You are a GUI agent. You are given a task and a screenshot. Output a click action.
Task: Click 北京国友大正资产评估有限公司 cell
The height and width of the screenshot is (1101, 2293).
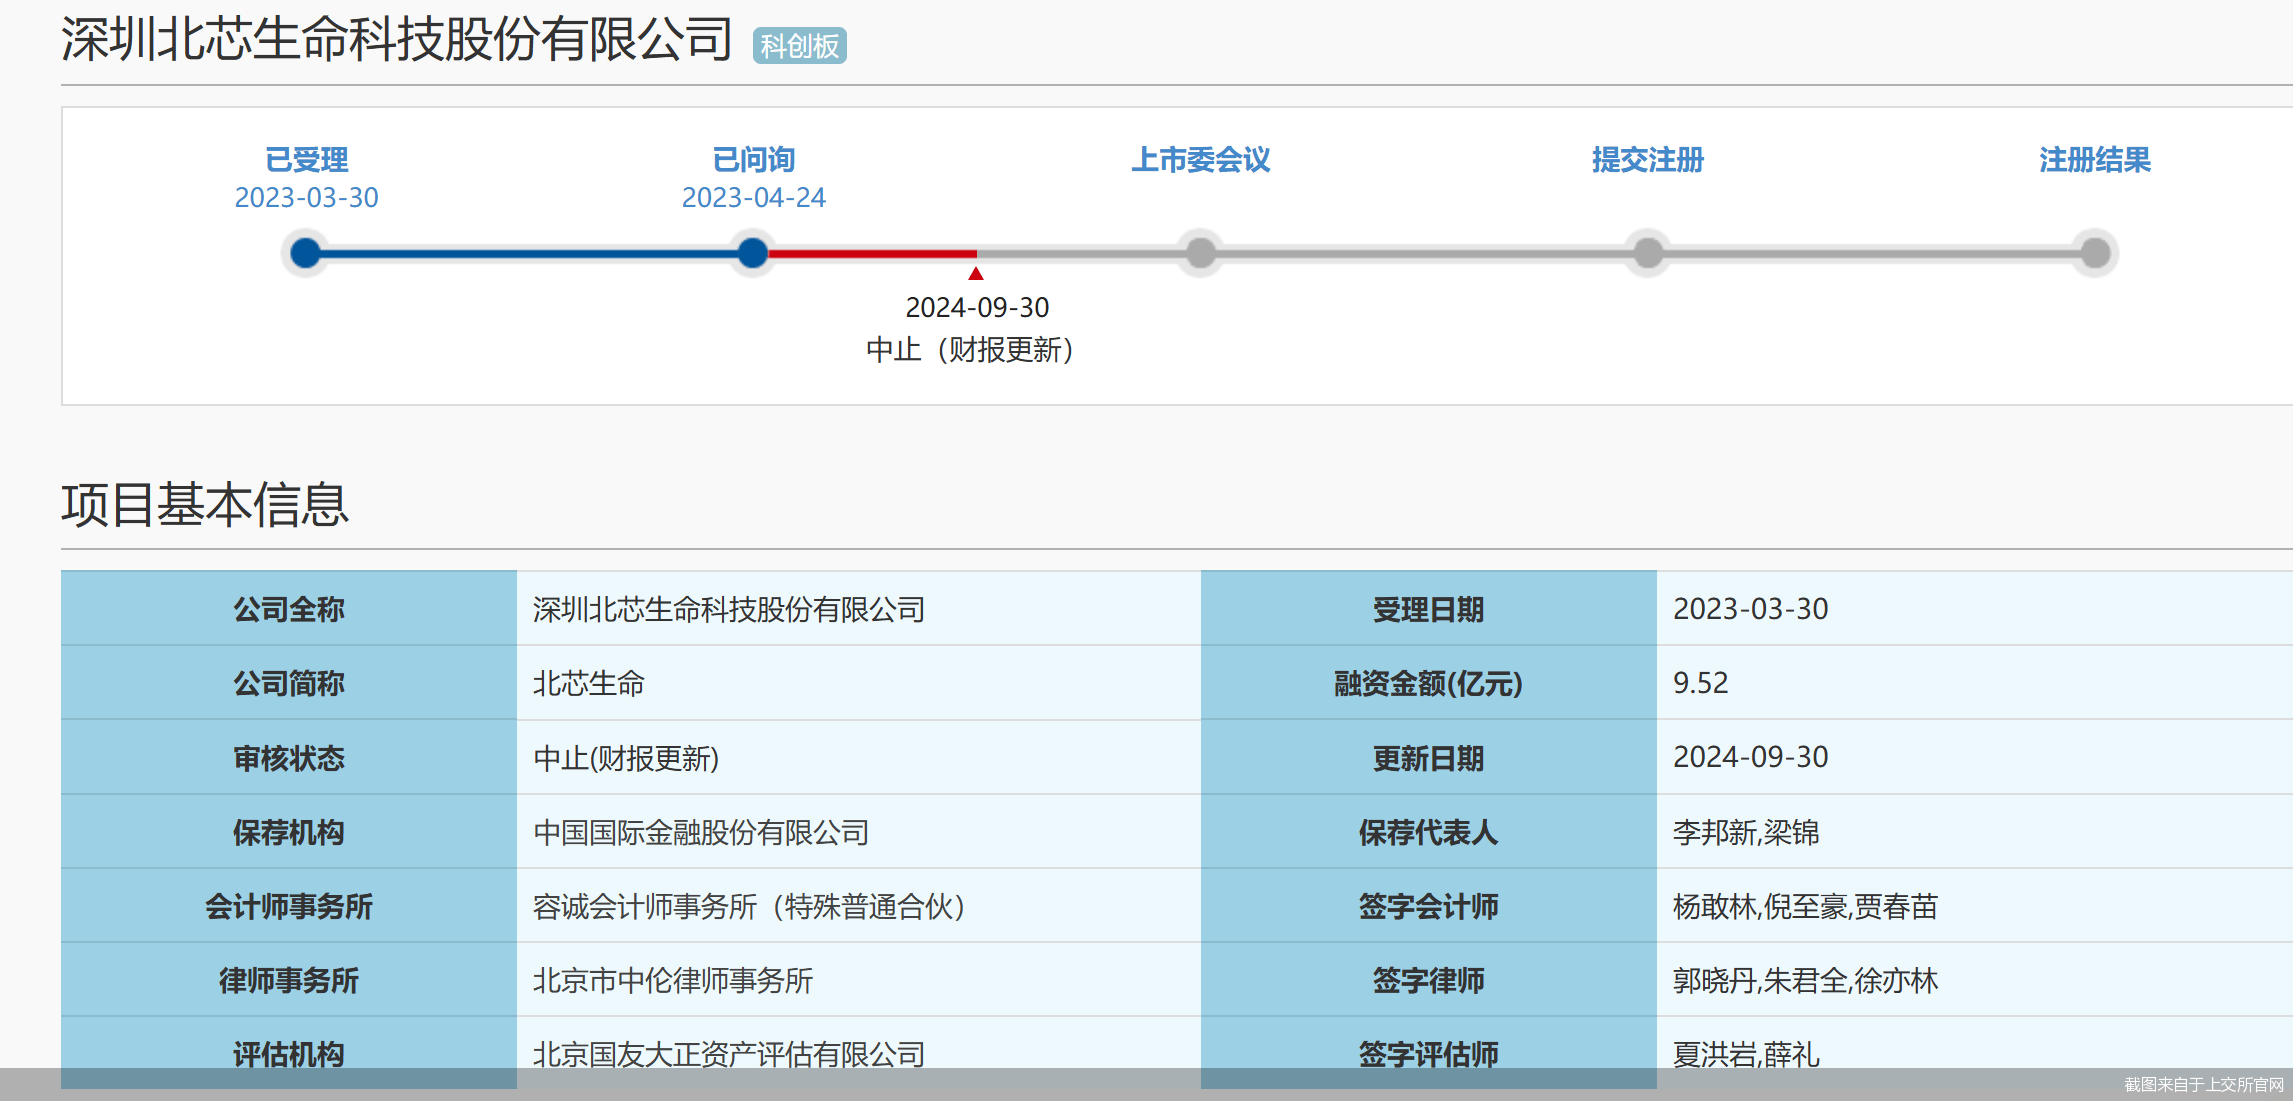pos(858,1053)
